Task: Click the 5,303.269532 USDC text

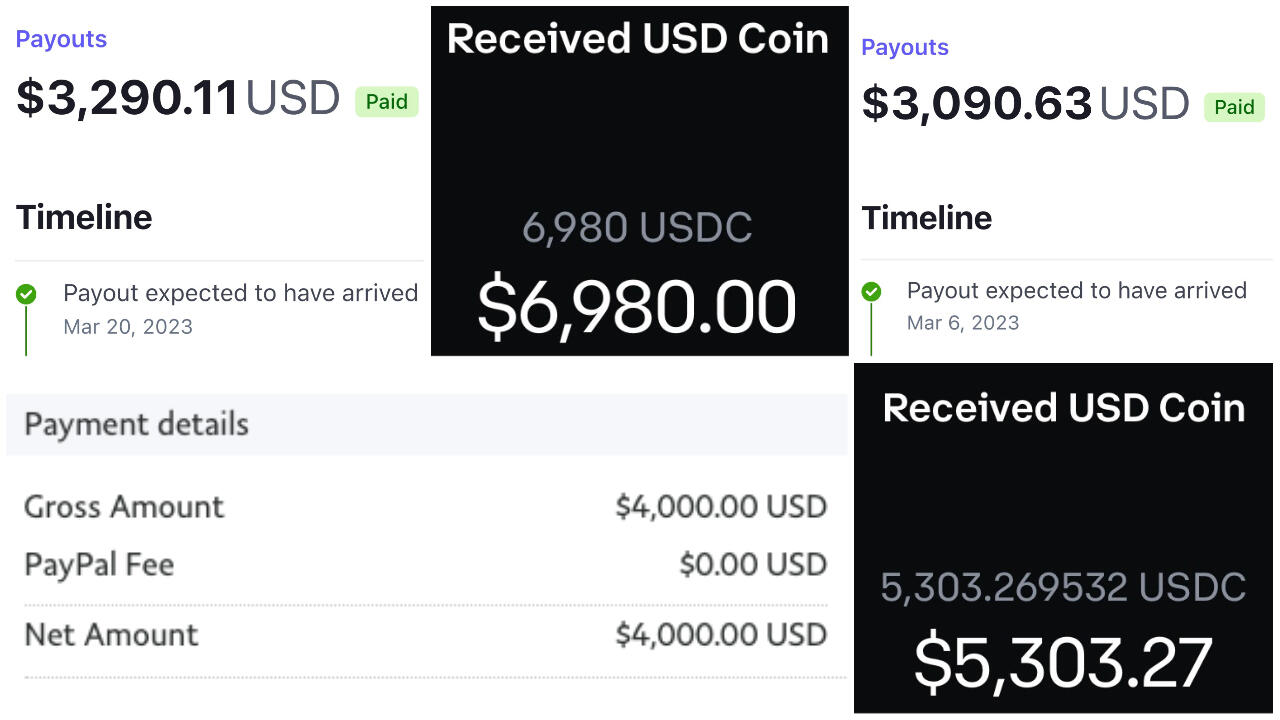Action: [1063, 587]
